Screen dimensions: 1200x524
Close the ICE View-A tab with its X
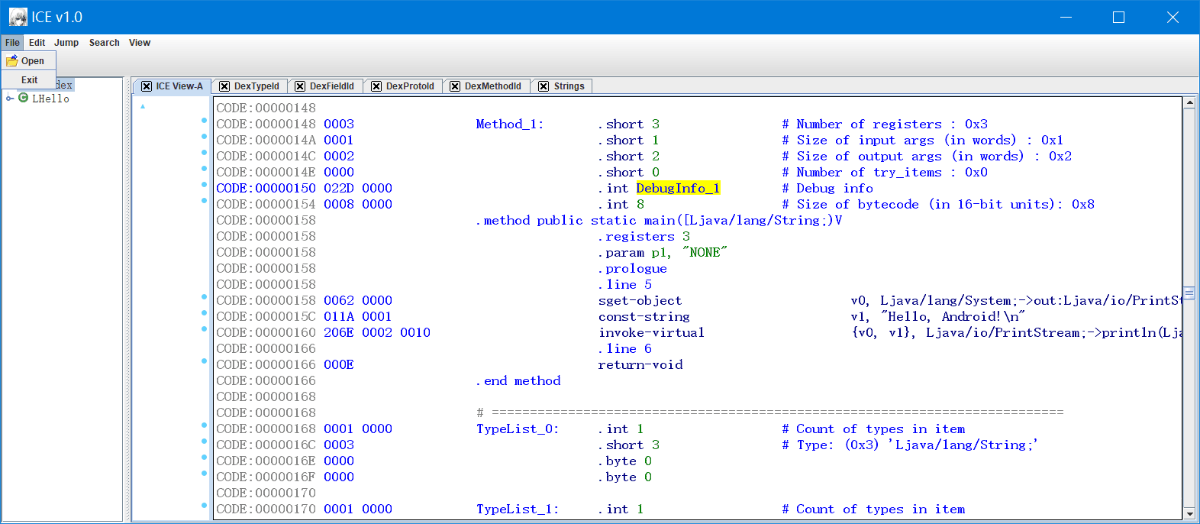(x=146, y=86)
